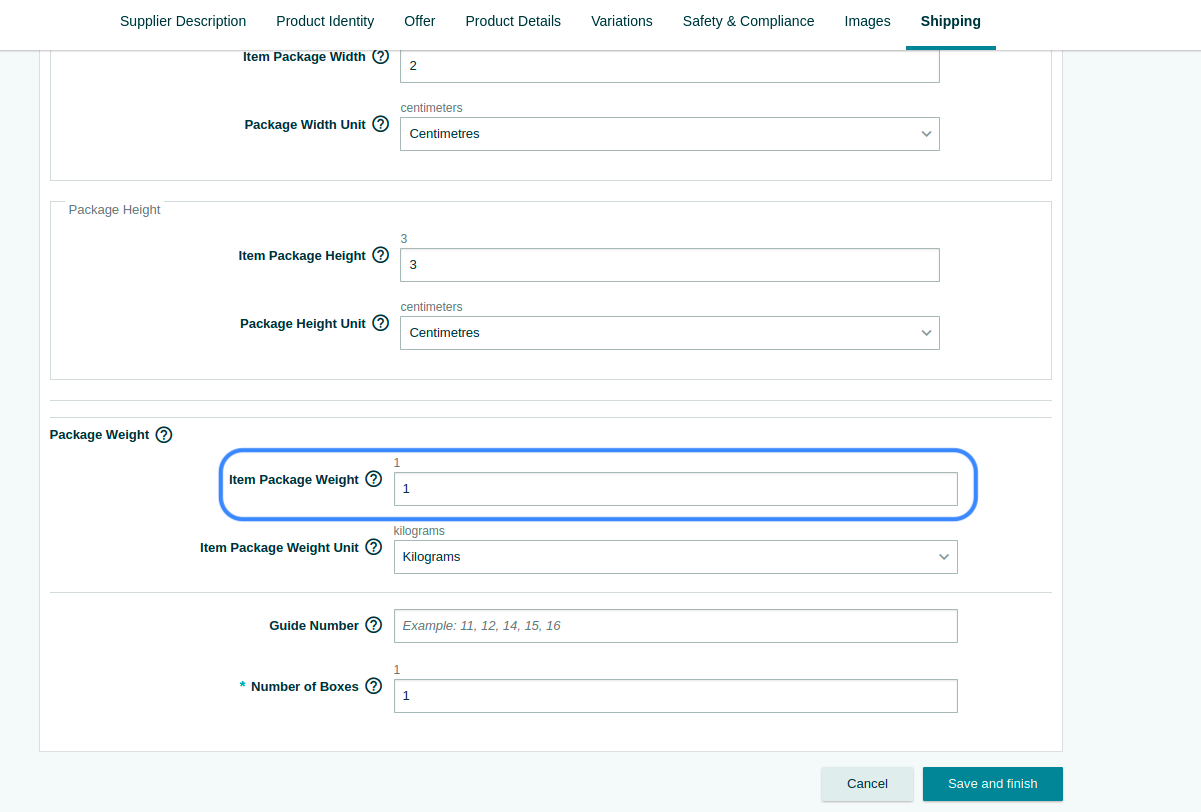Click the 'Package Height Unit' label text

(303, 324)
